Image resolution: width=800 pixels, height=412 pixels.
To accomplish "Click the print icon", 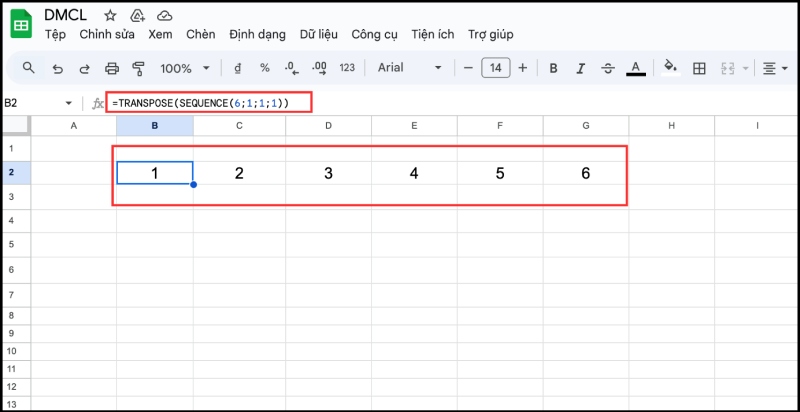I will [112, 68].
